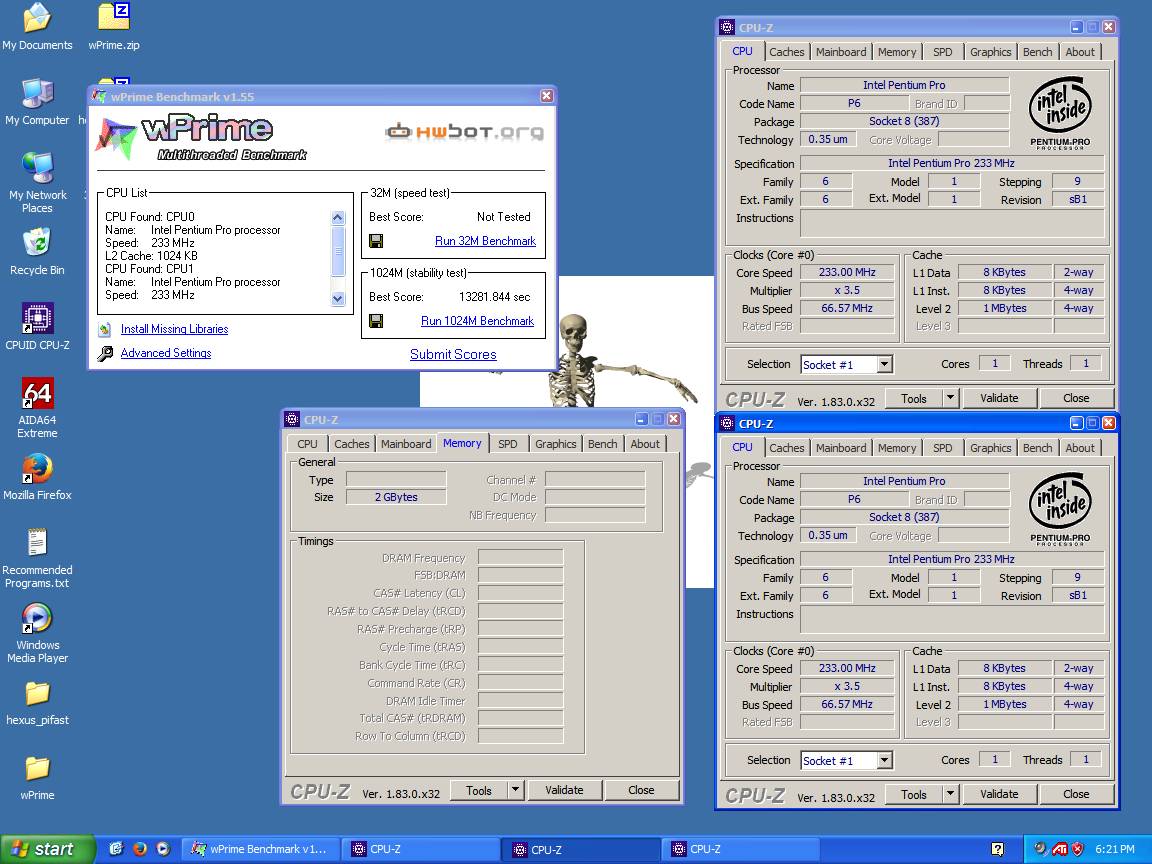Image resolution: width=1152 pixels, height=864 pixels.
Task: Select wPrime Benchmark taskbar button
Action: (x=261, y=849)
